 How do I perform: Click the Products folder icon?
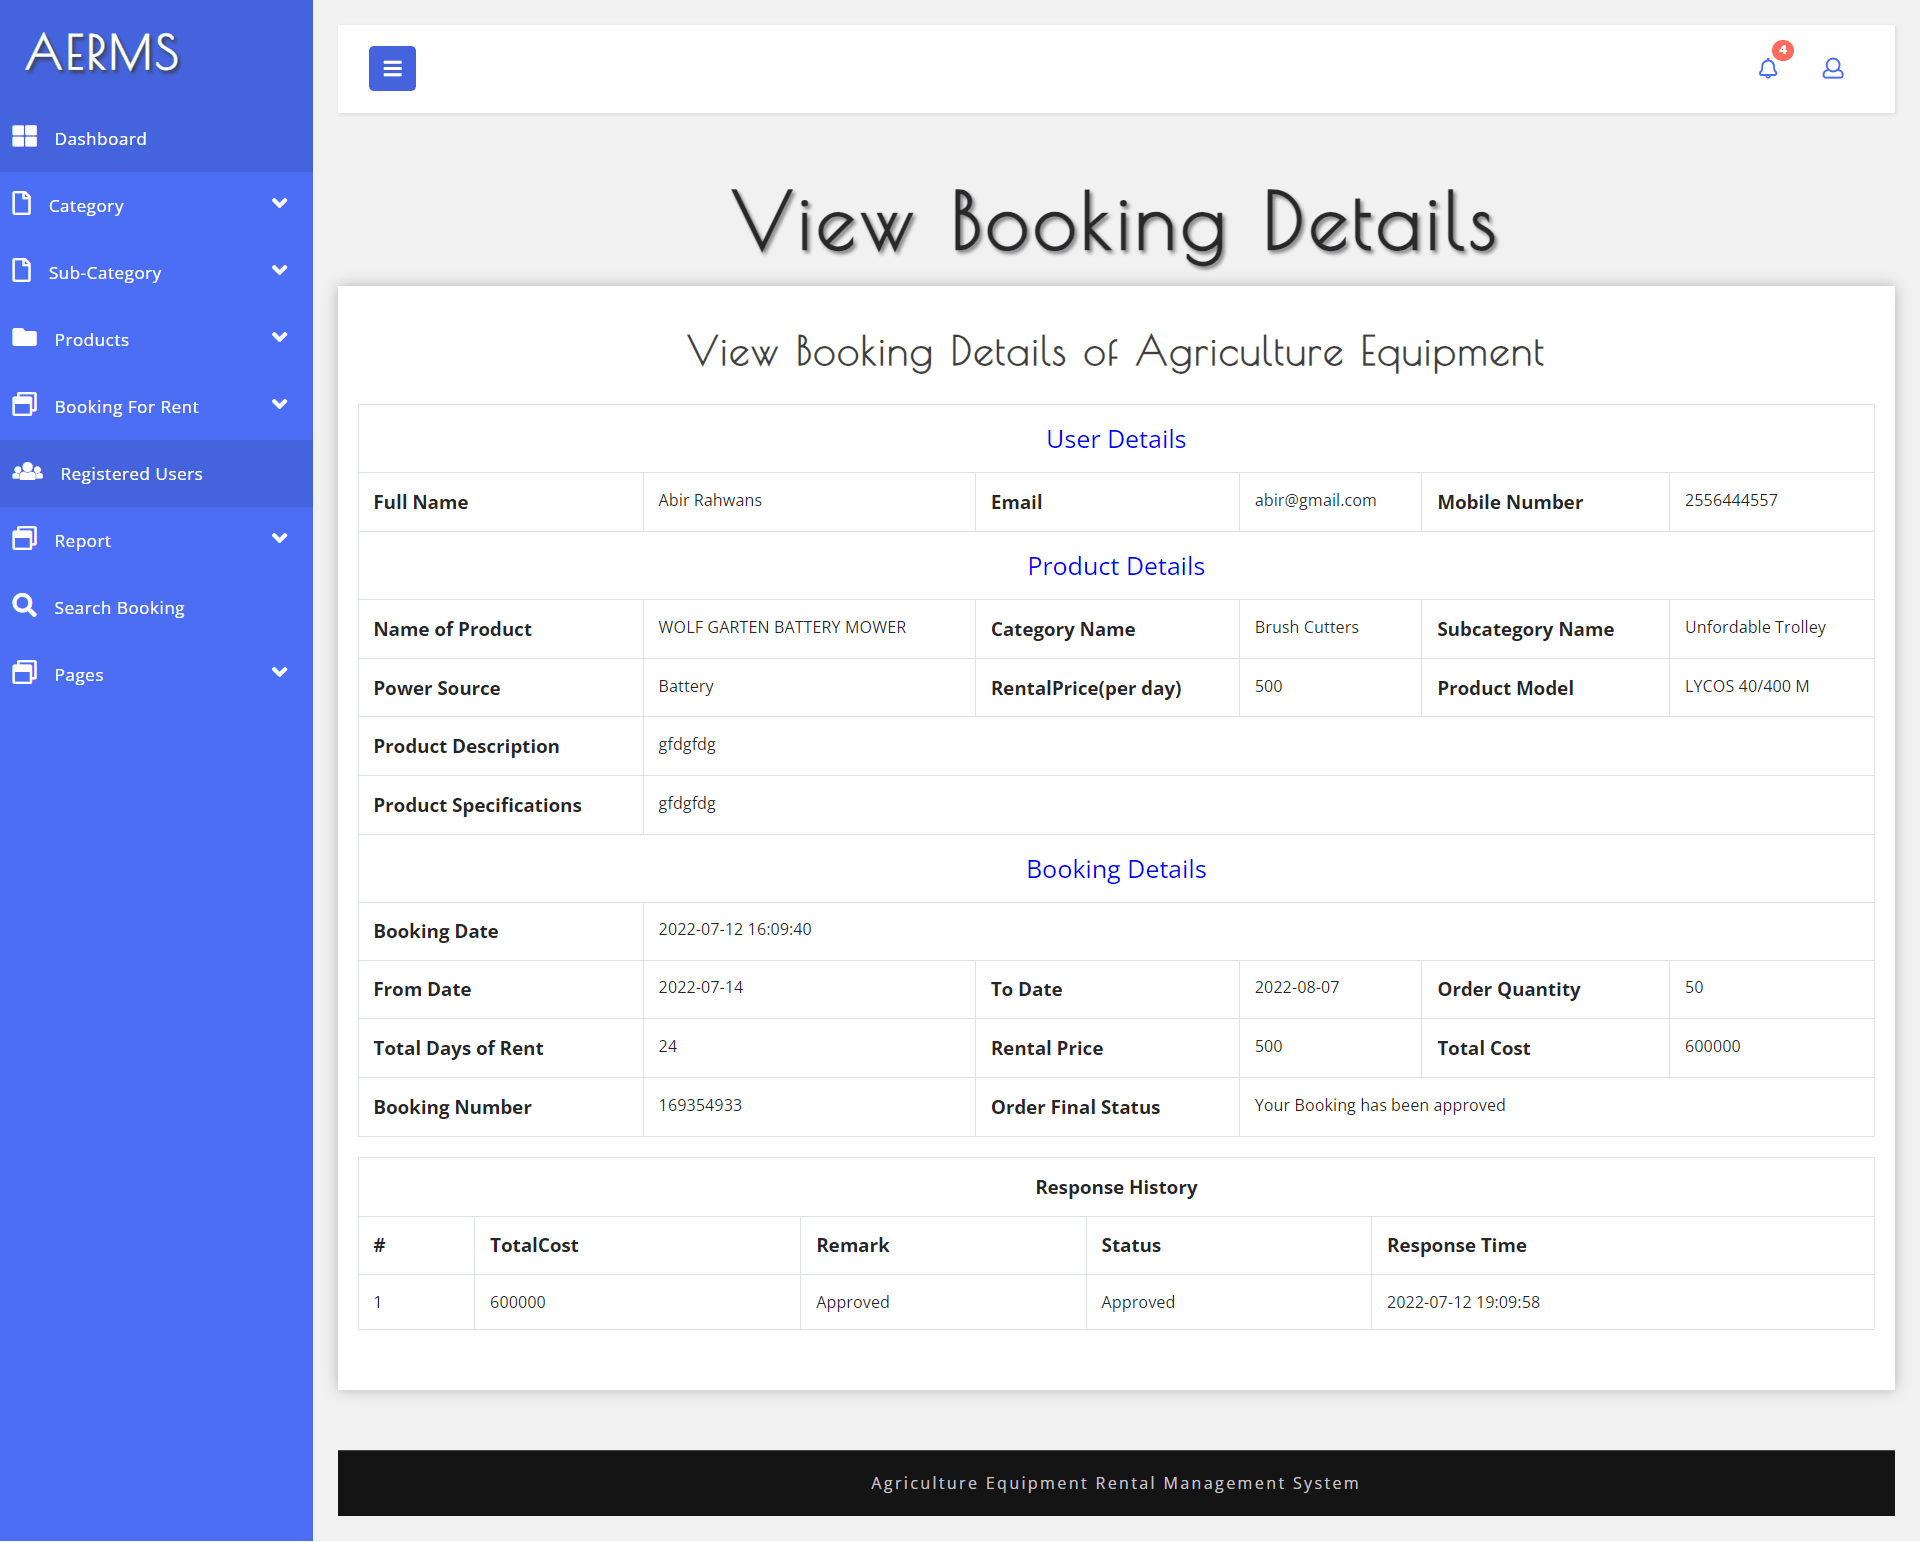coord(24,338)
